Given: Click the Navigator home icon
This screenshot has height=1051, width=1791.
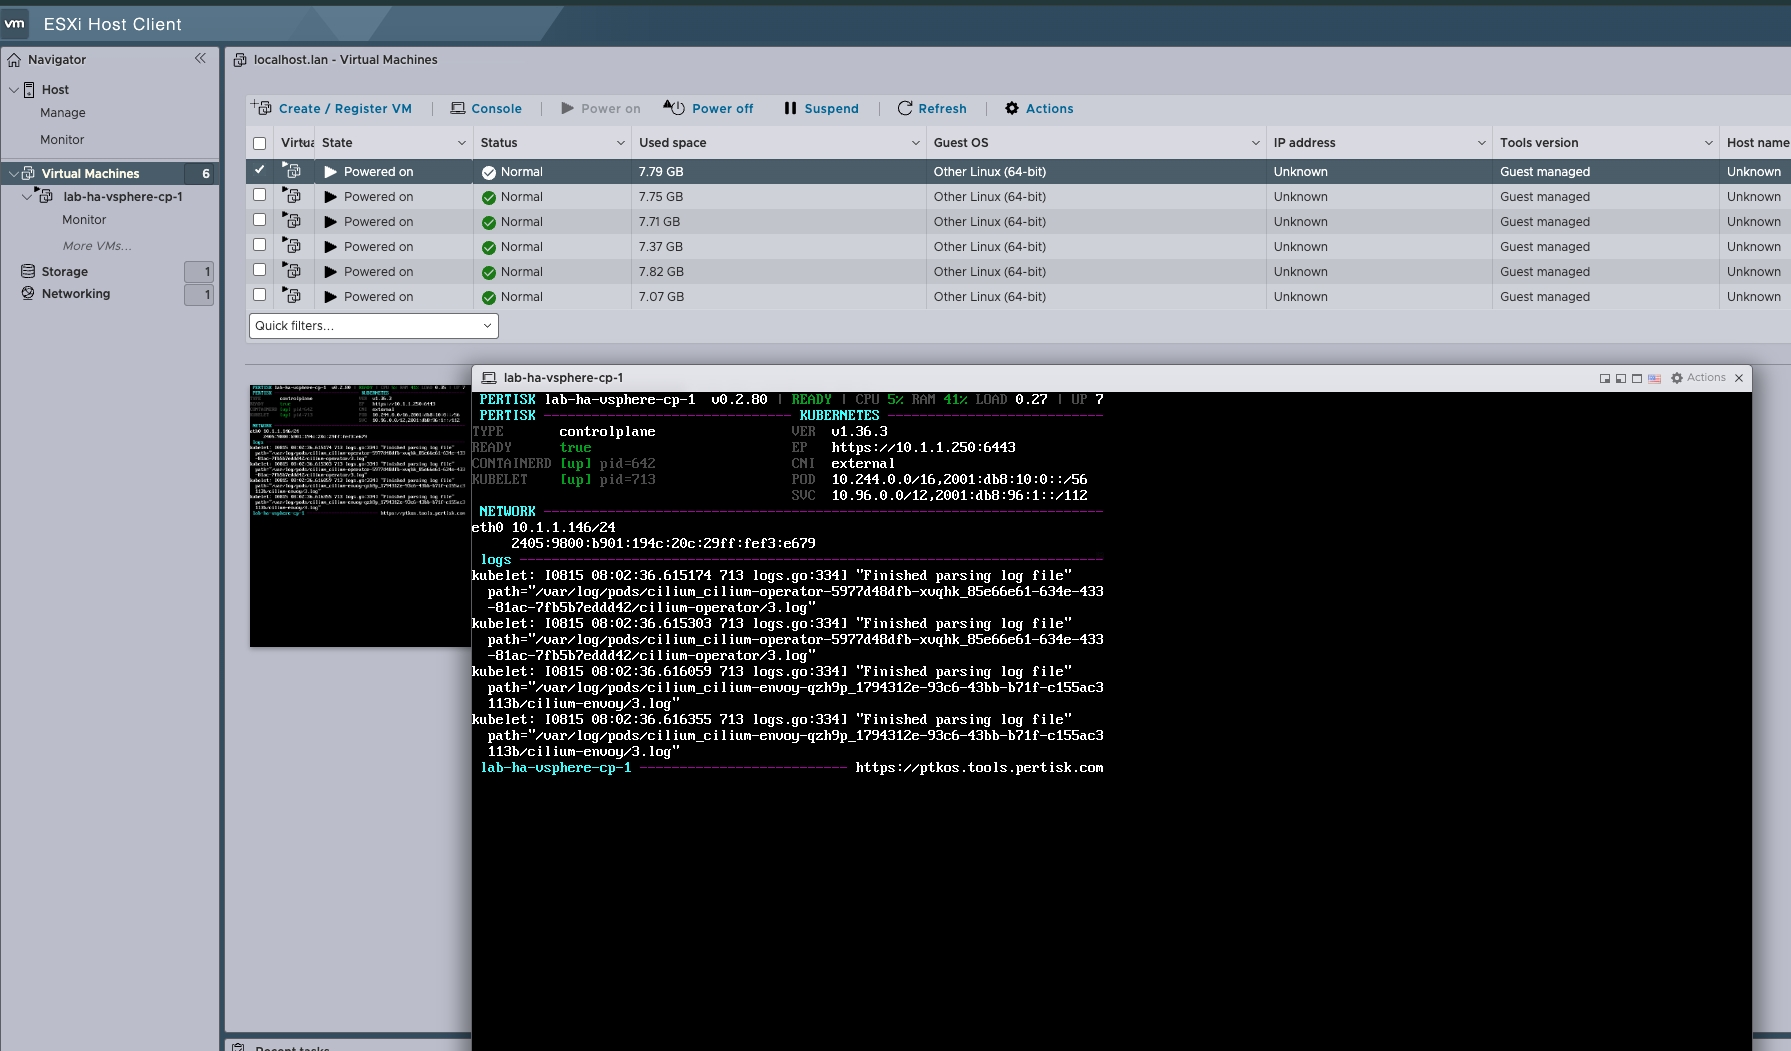Looking at the screenshot, I should (x=14, y=60).
